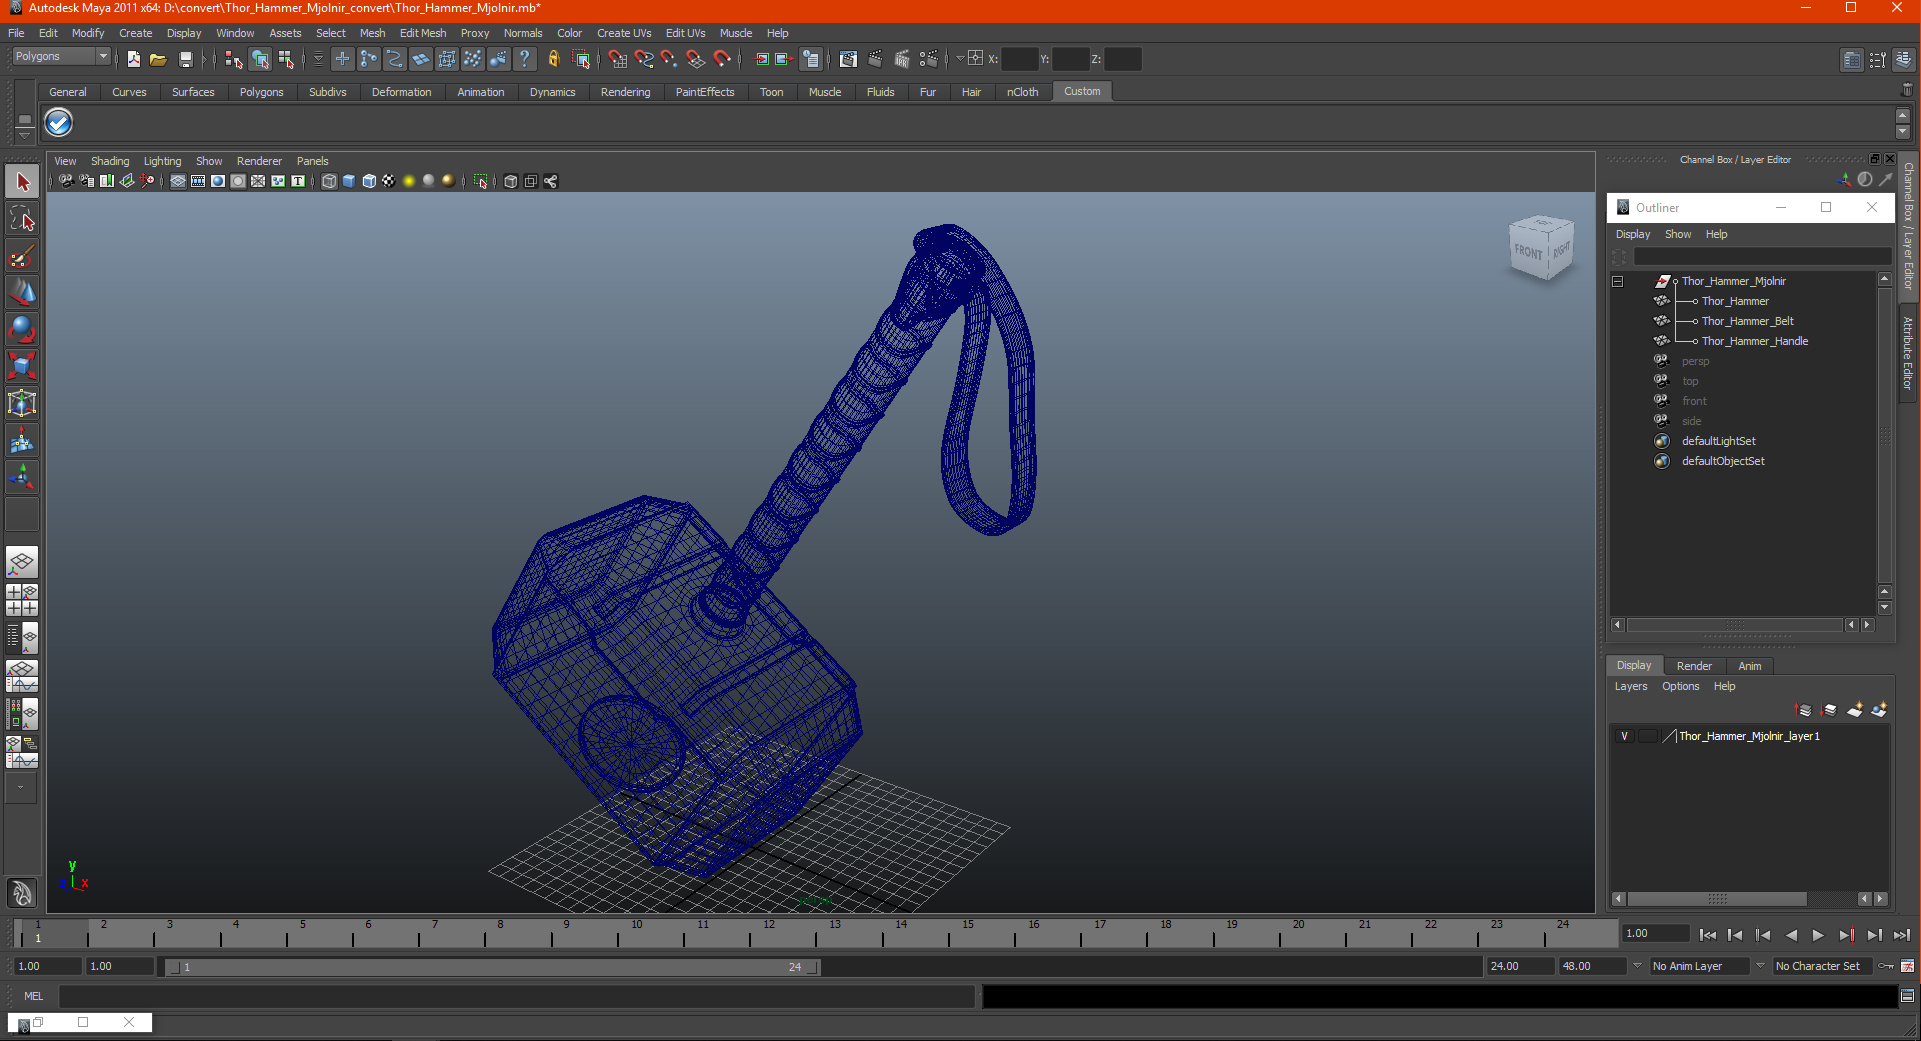1921x1041 pixels.
Task: Select Thor_Hammer_Belt in Outliner
Action: point(1747,321)
